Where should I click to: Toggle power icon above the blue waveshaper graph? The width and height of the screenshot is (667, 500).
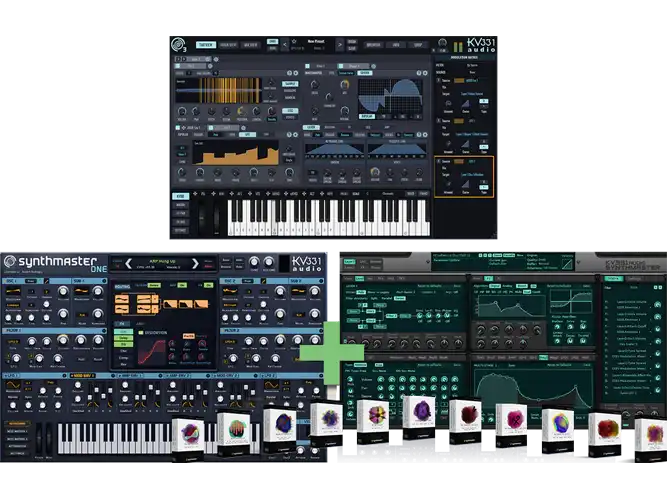425,73
